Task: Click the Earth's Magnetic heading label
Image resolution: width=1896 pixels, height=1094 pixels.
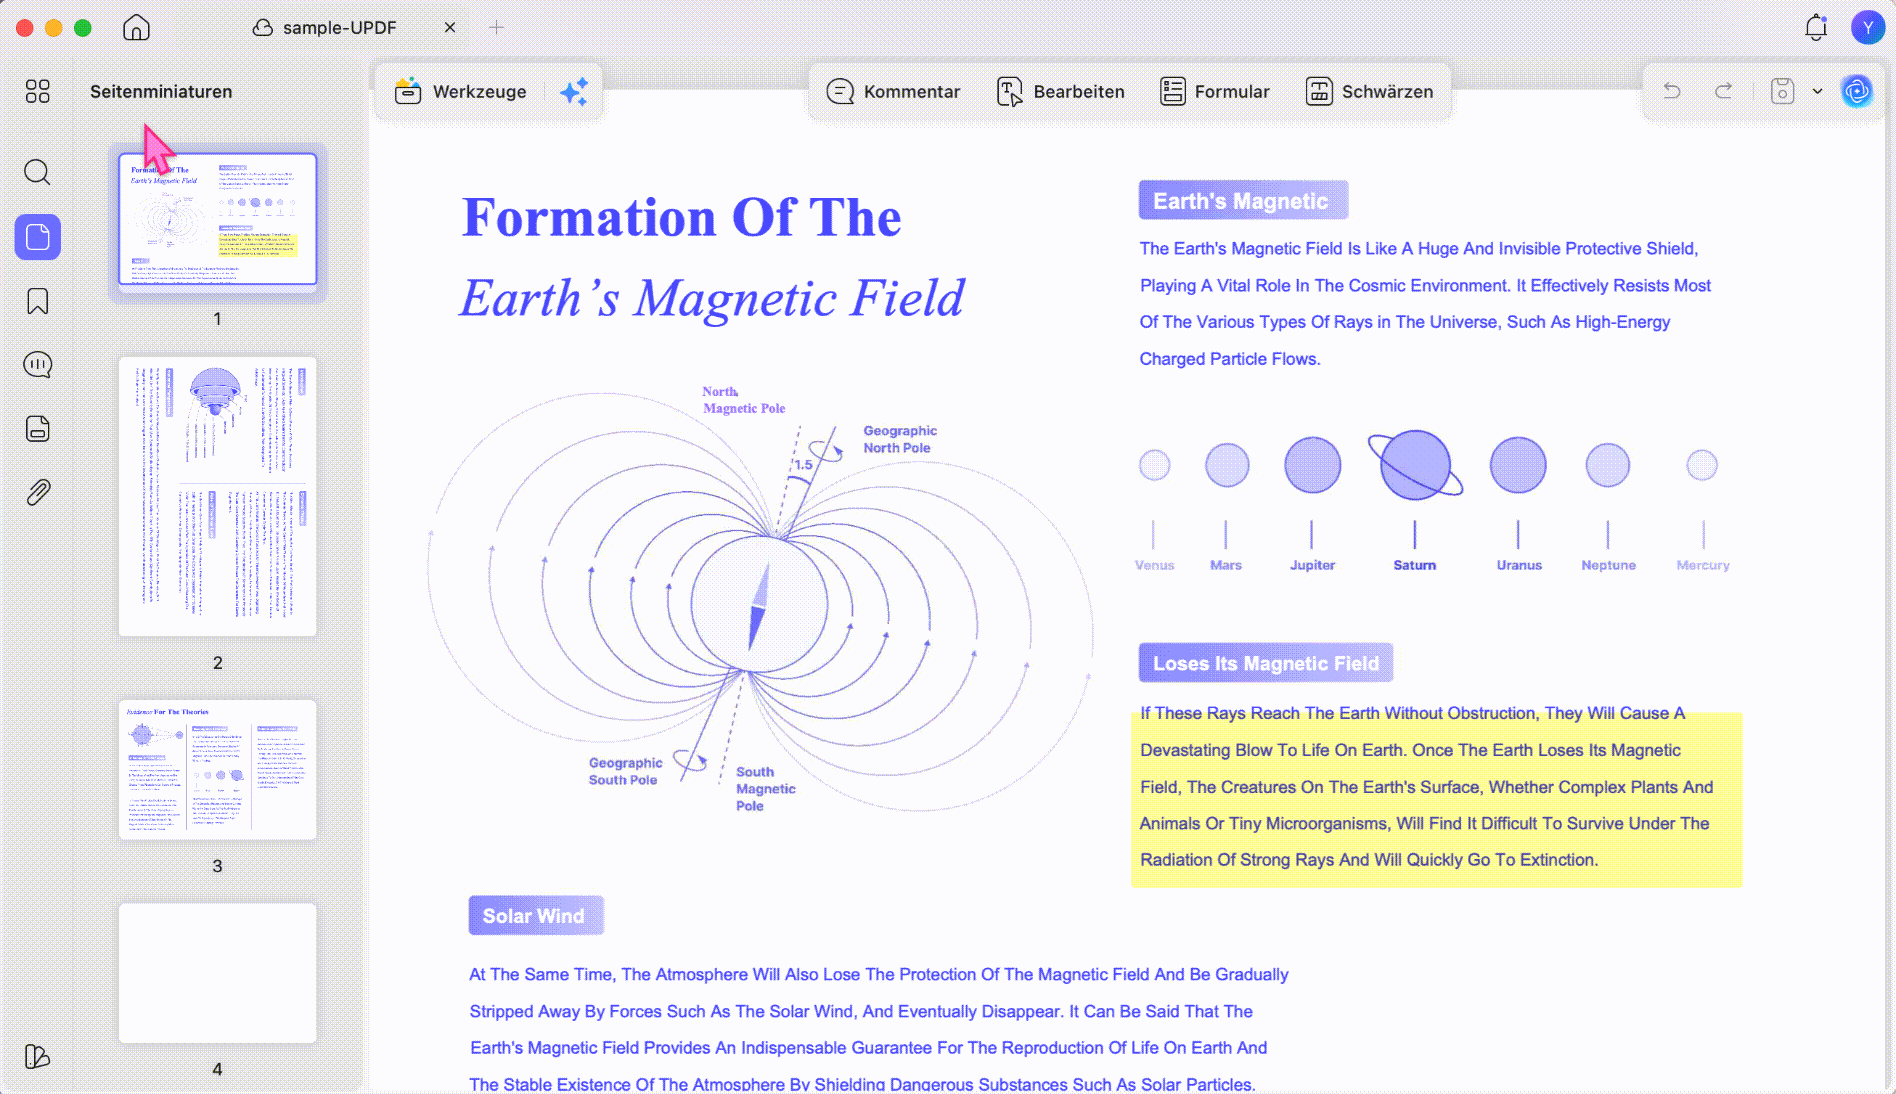Action: pyautogui.click(x=1243, y=200)
